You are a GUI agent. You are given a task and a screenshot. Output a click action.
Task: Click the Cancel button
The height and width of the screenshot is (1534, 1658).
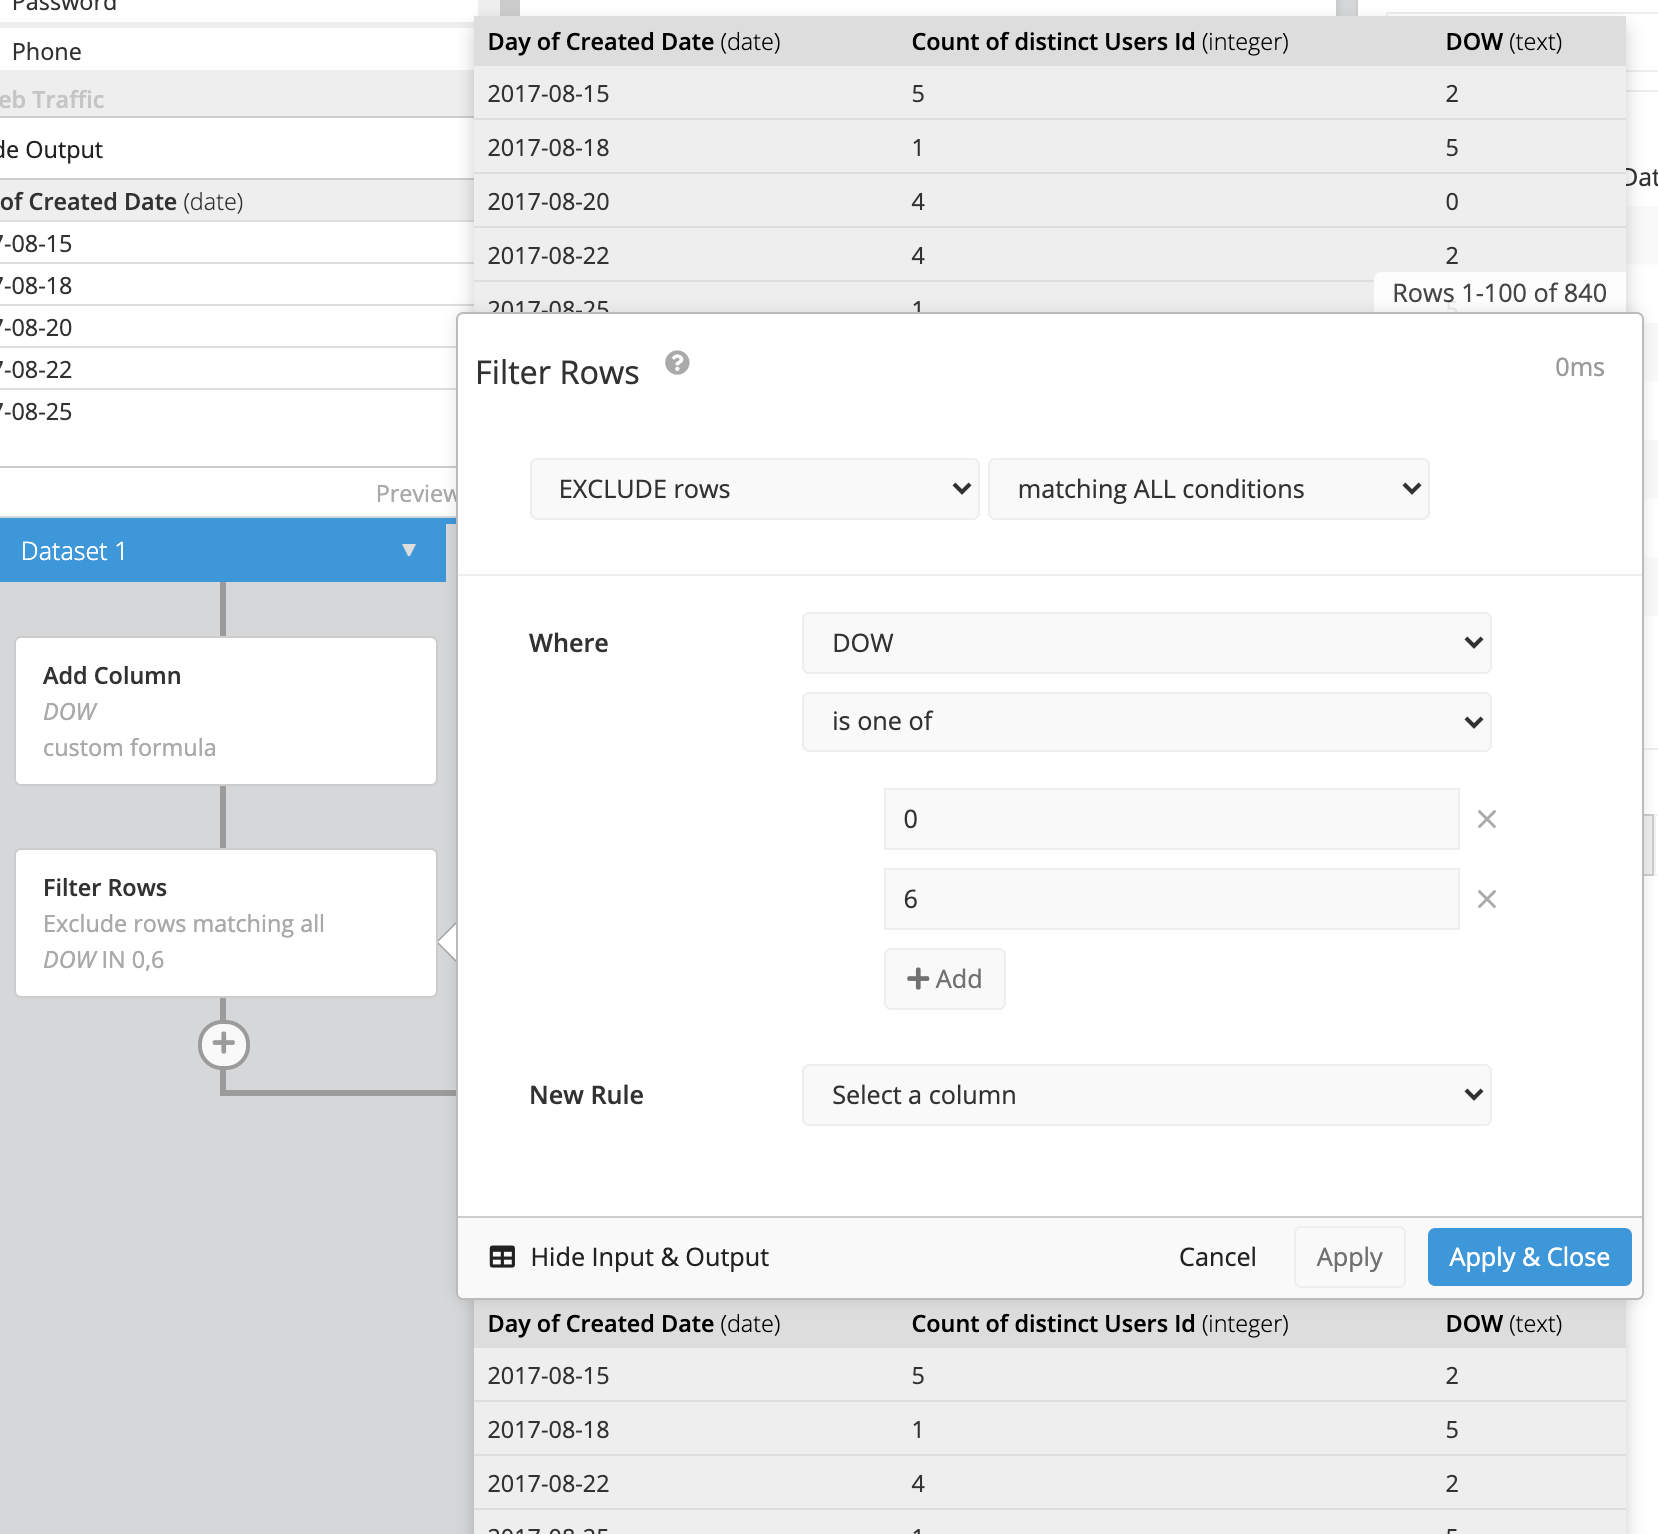(x=1217, y=1257)
